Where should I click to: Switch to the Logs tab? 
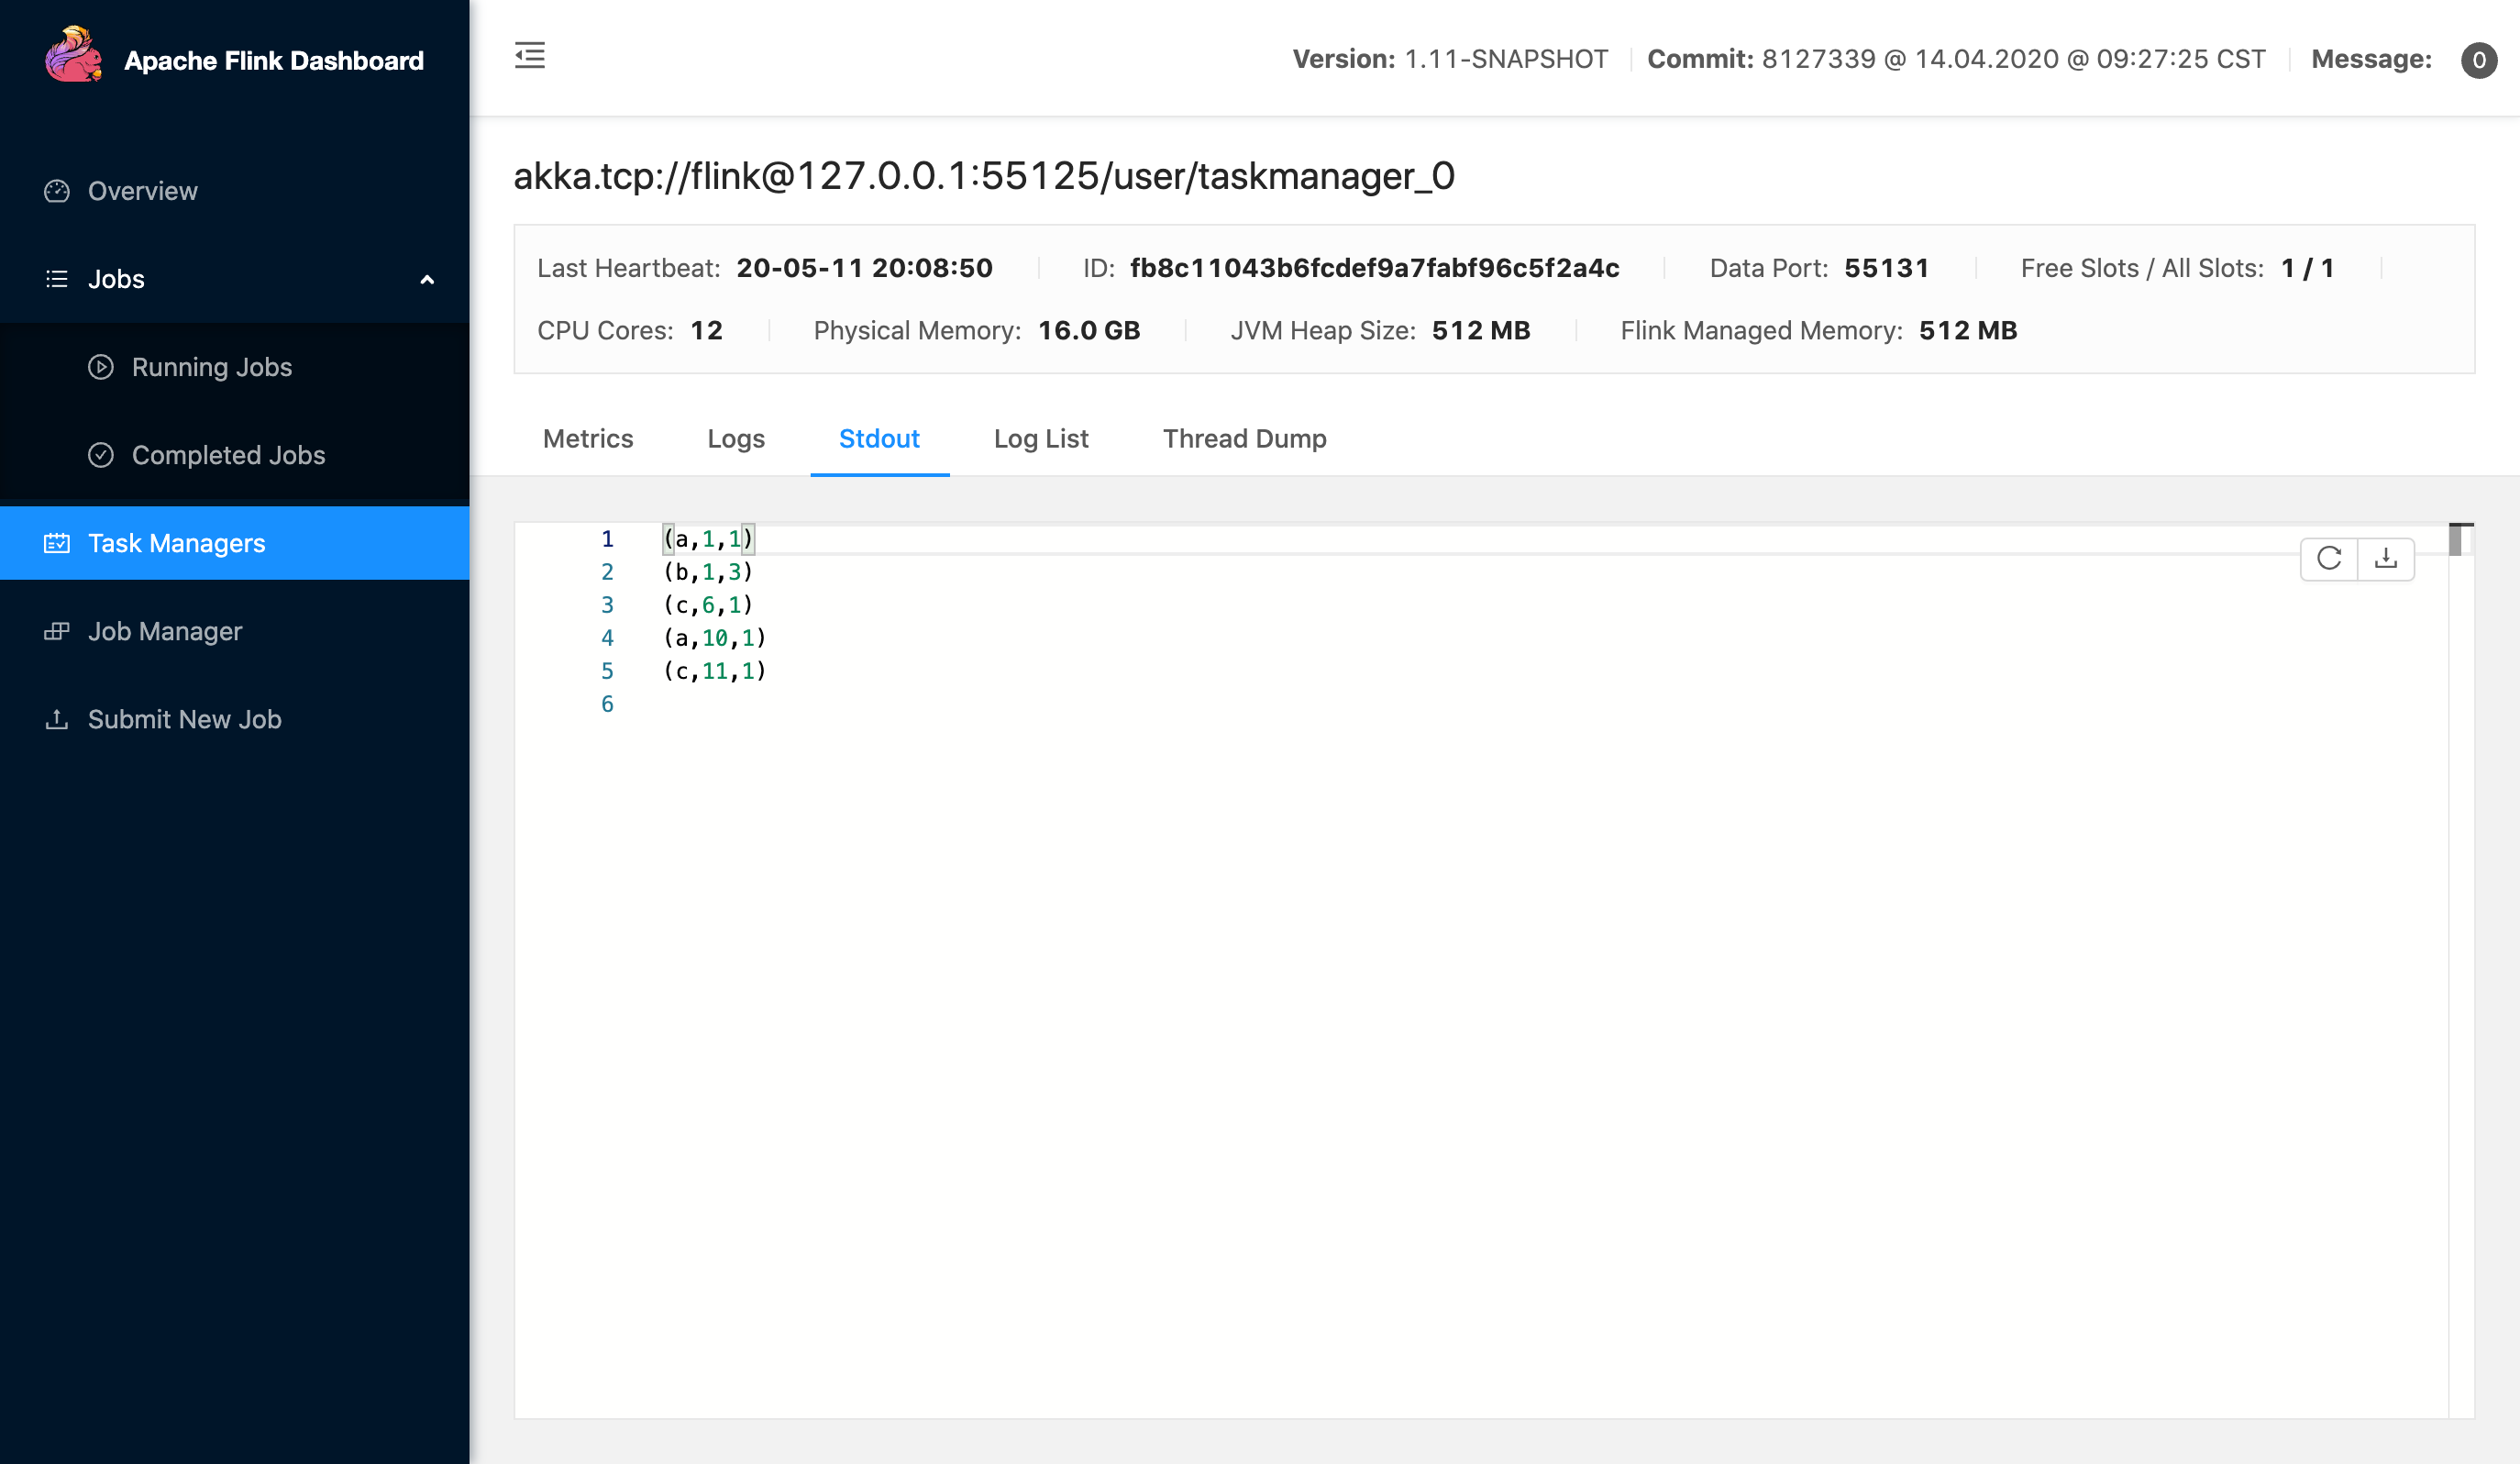[736, 438]
